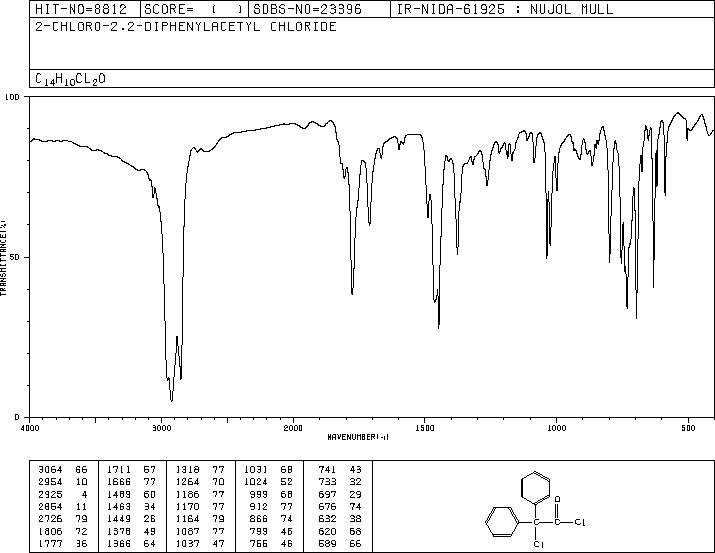This screenshot has height=553, width=715.
Task: Click the left phenyl ring in structure
Action: pyautogui.click(x=502, y=522)
